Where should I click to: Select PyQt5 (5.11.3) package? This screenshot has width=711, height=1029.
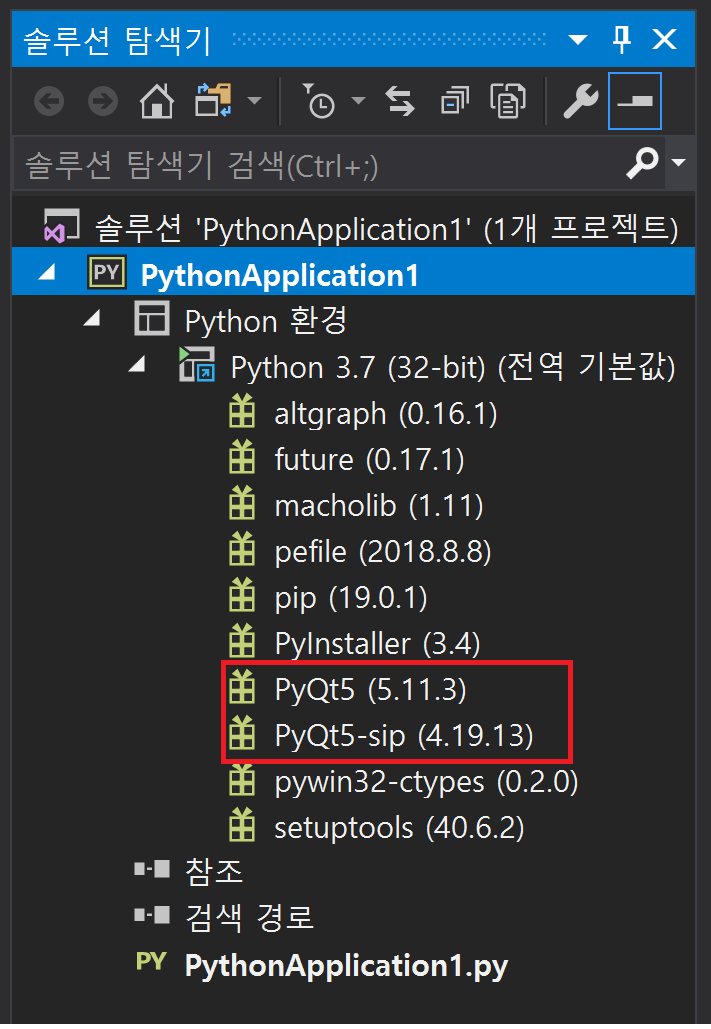coord(370,690)
